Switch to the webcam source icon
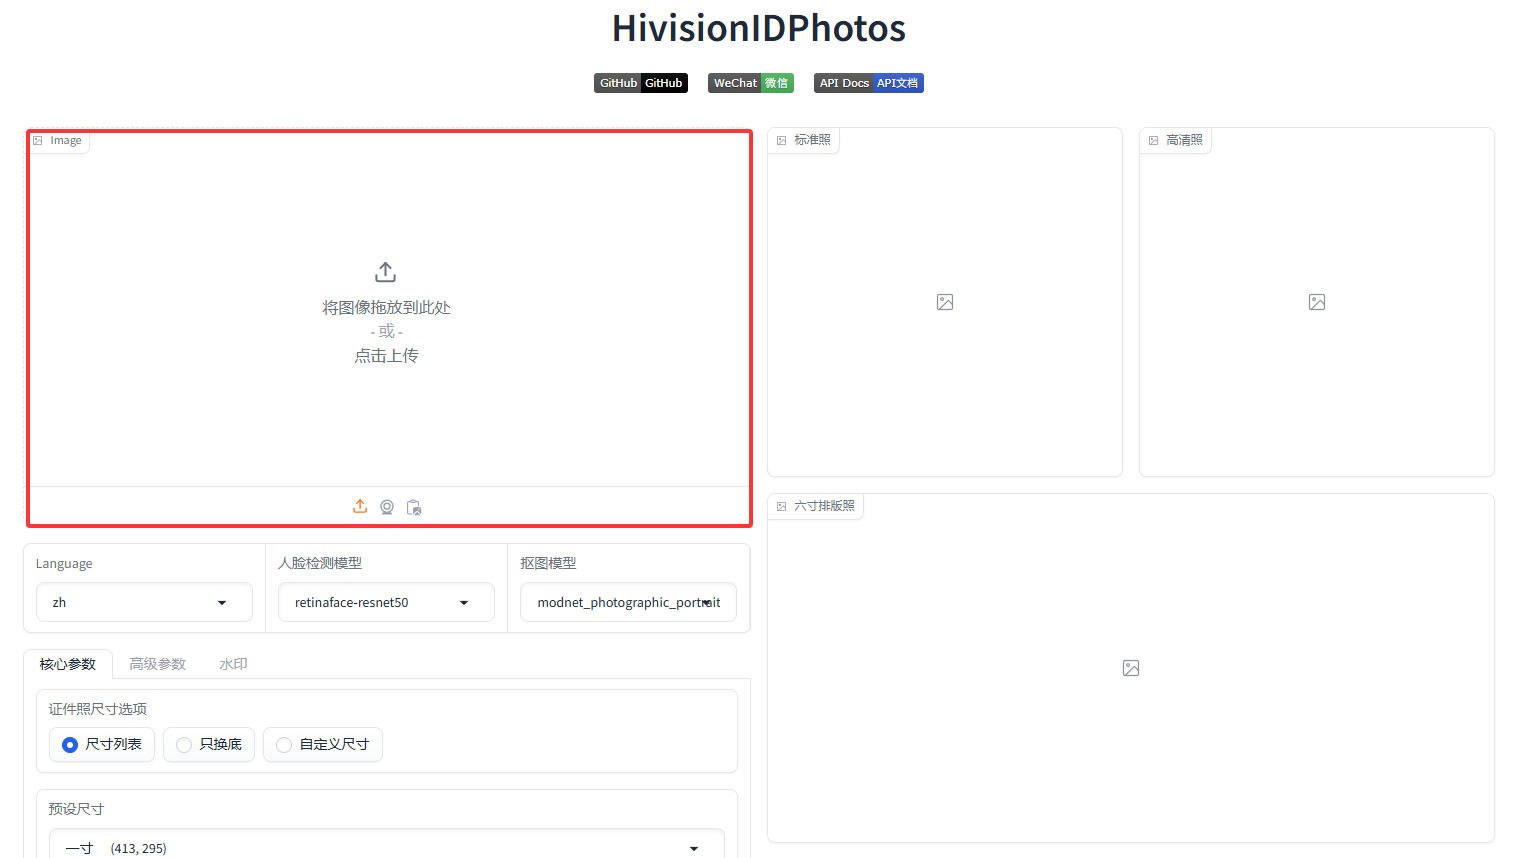 tap(387, 507)
